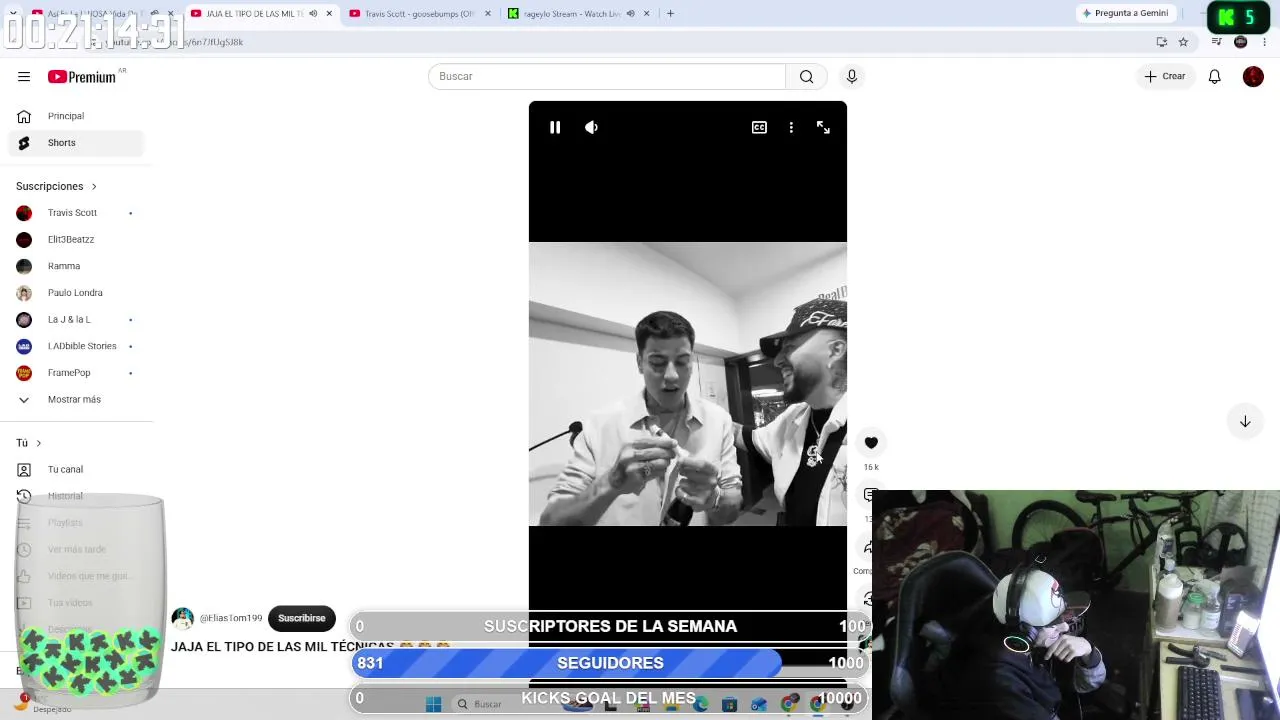1280x720 pixels.
Task: Open the weather widget showing Despejado
Action: (45, 705)
